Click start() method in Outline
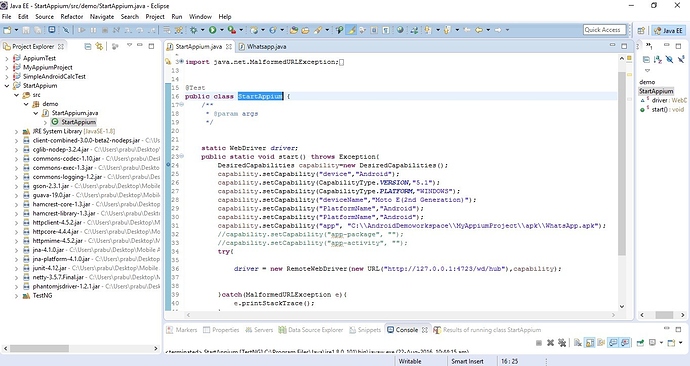This screenshot has width=690, height=366. [x=662, y=109]
